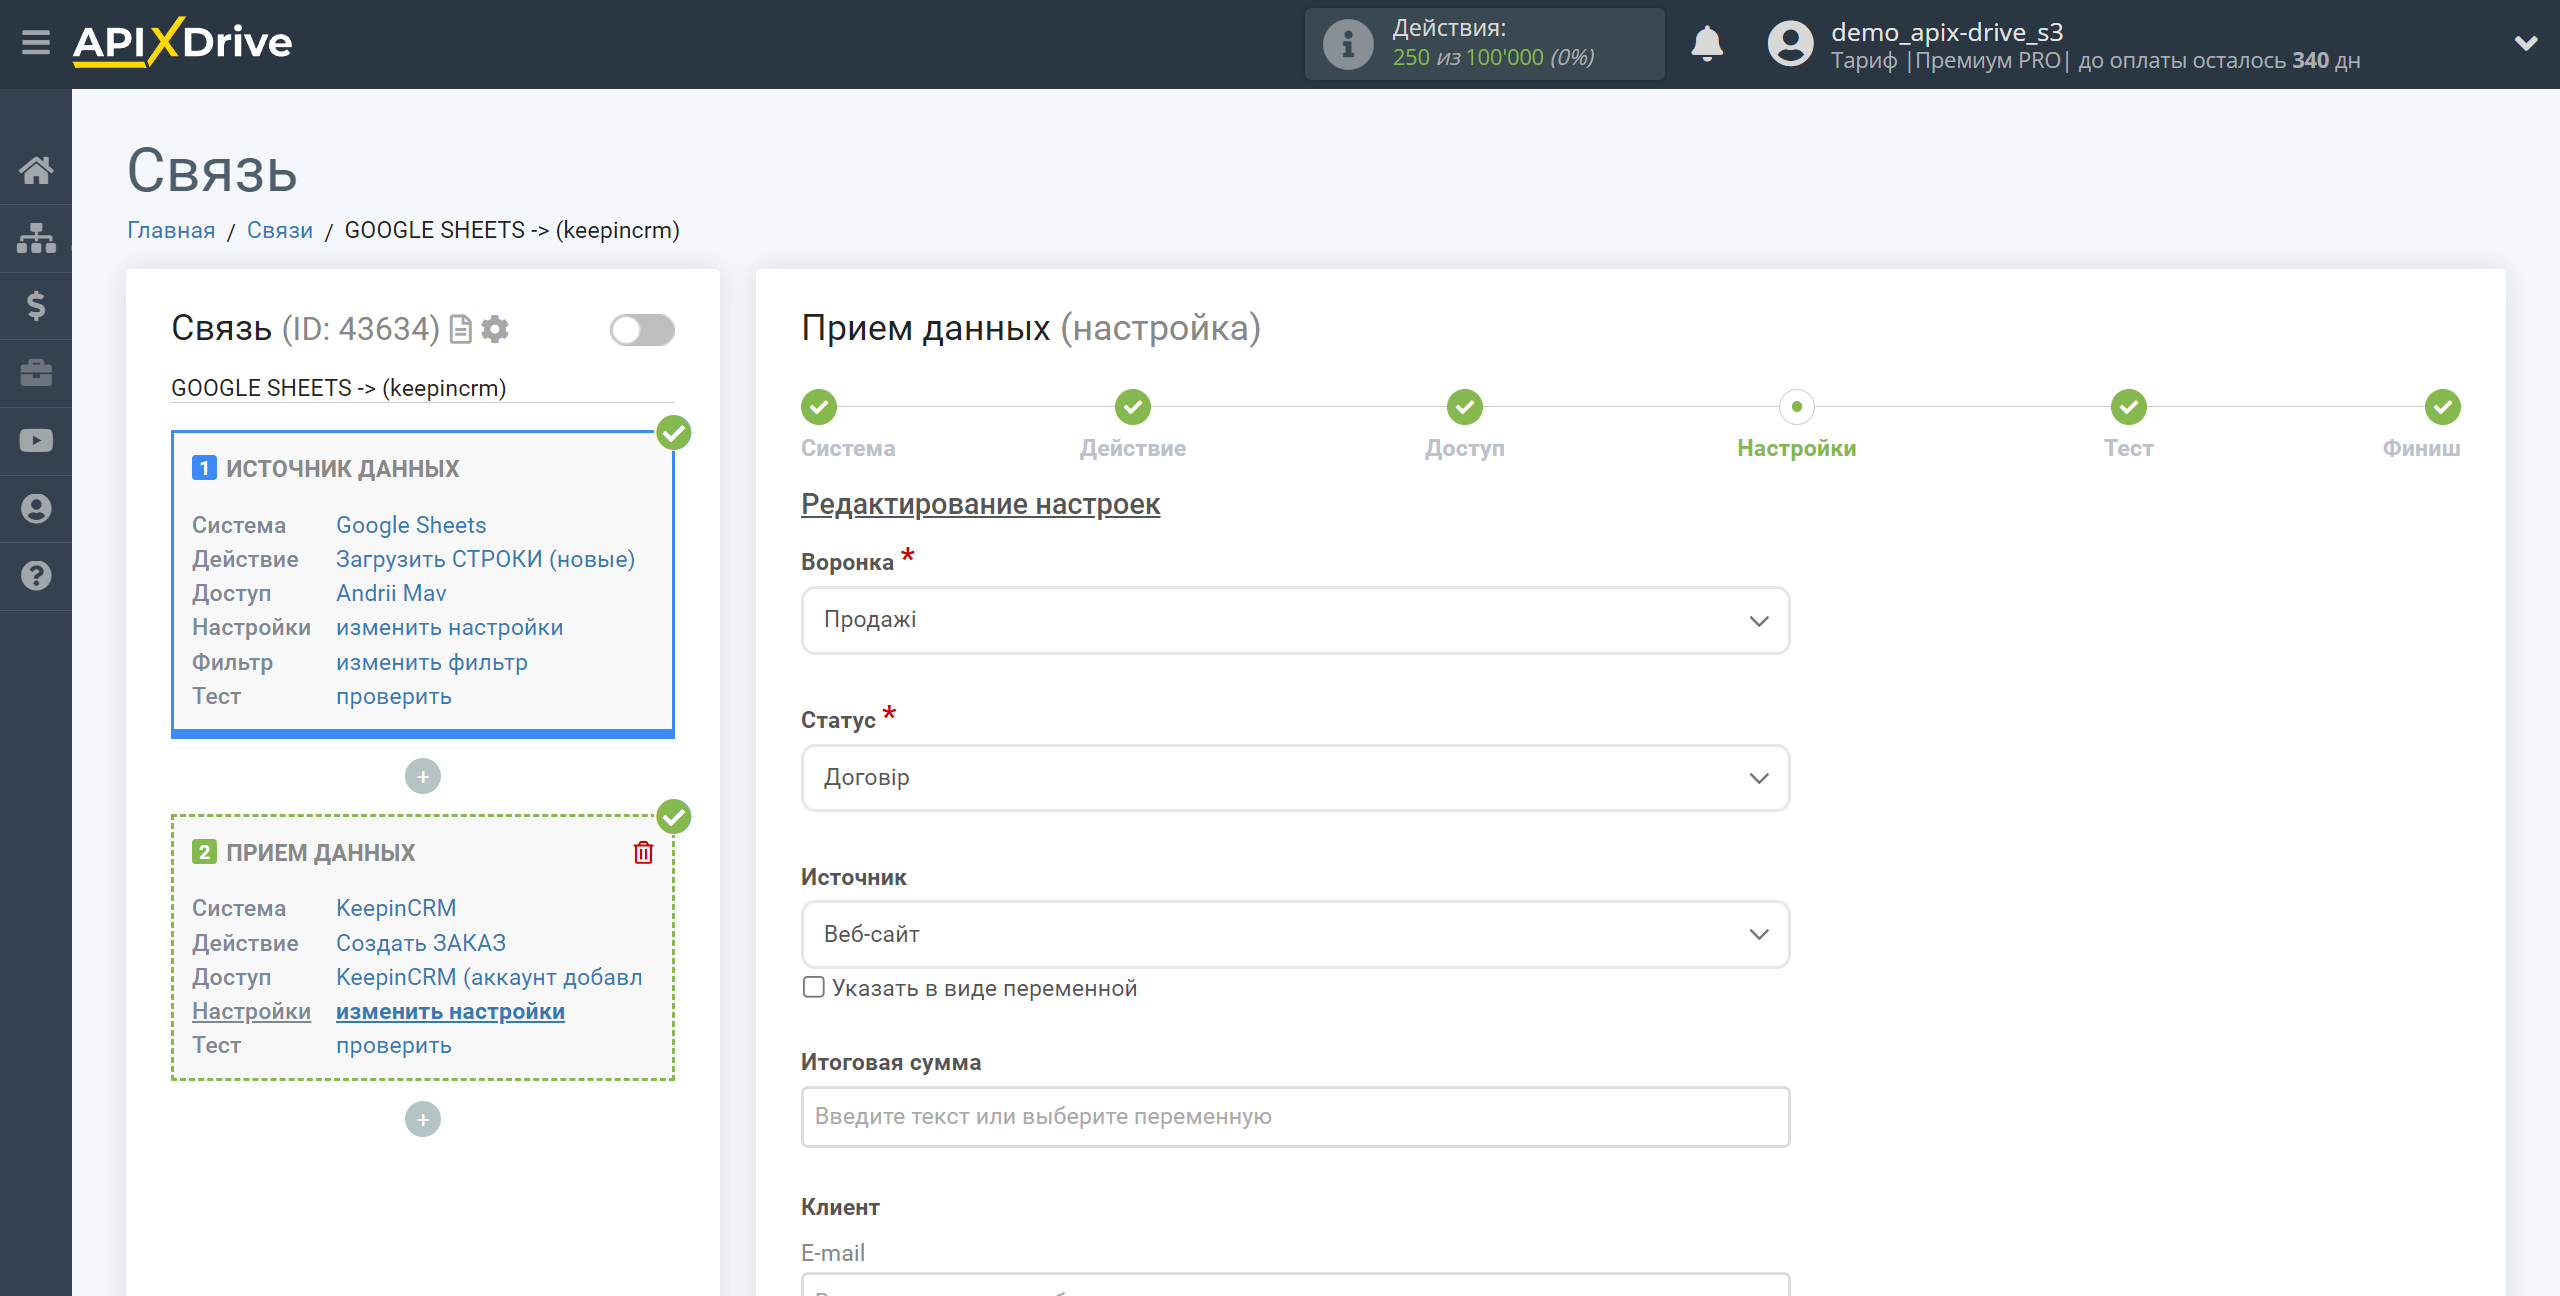Viewport: 2560px width, 1296px height.
Task: Click KeepinCRM account access link
Action: pos(489,977)
